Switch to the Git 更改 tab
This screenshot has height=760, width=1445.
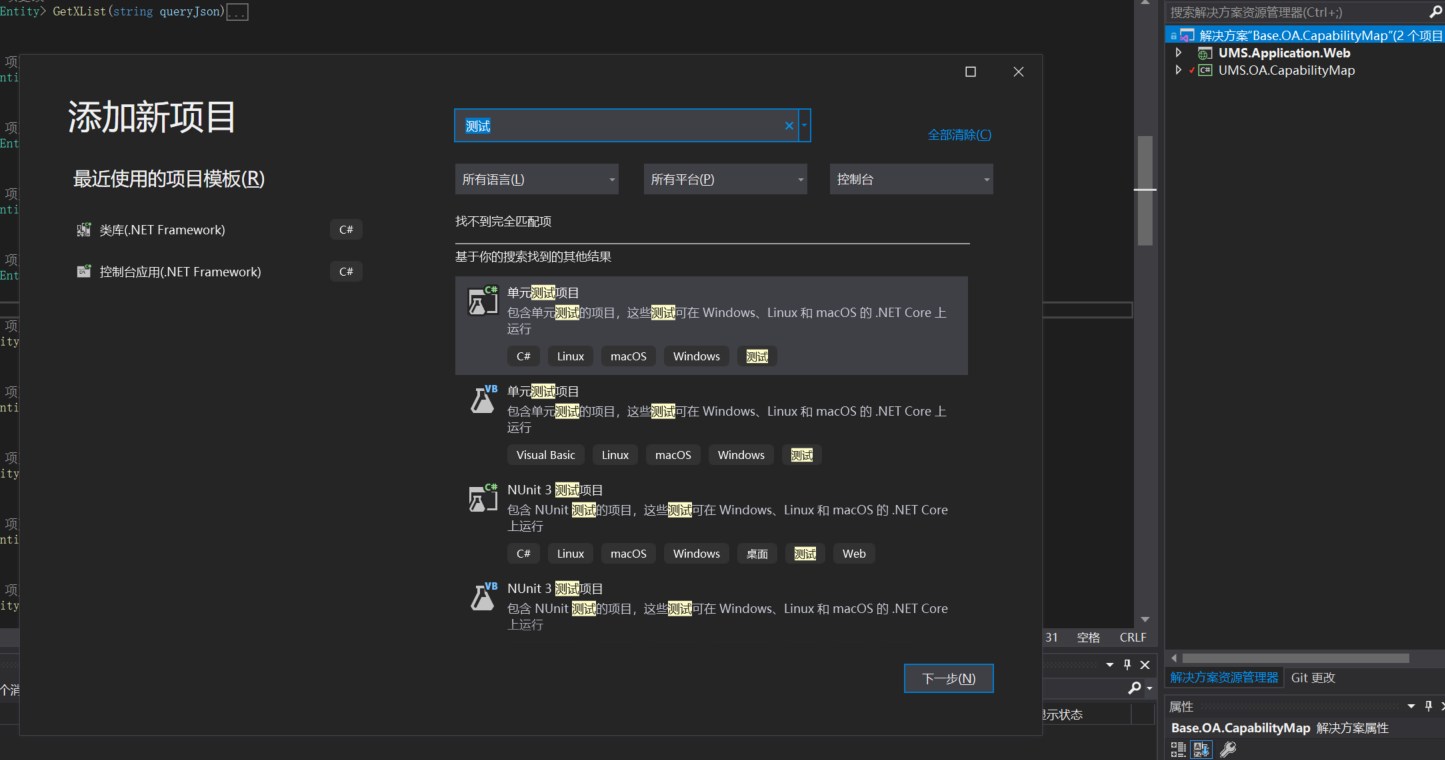[1313, 678]
